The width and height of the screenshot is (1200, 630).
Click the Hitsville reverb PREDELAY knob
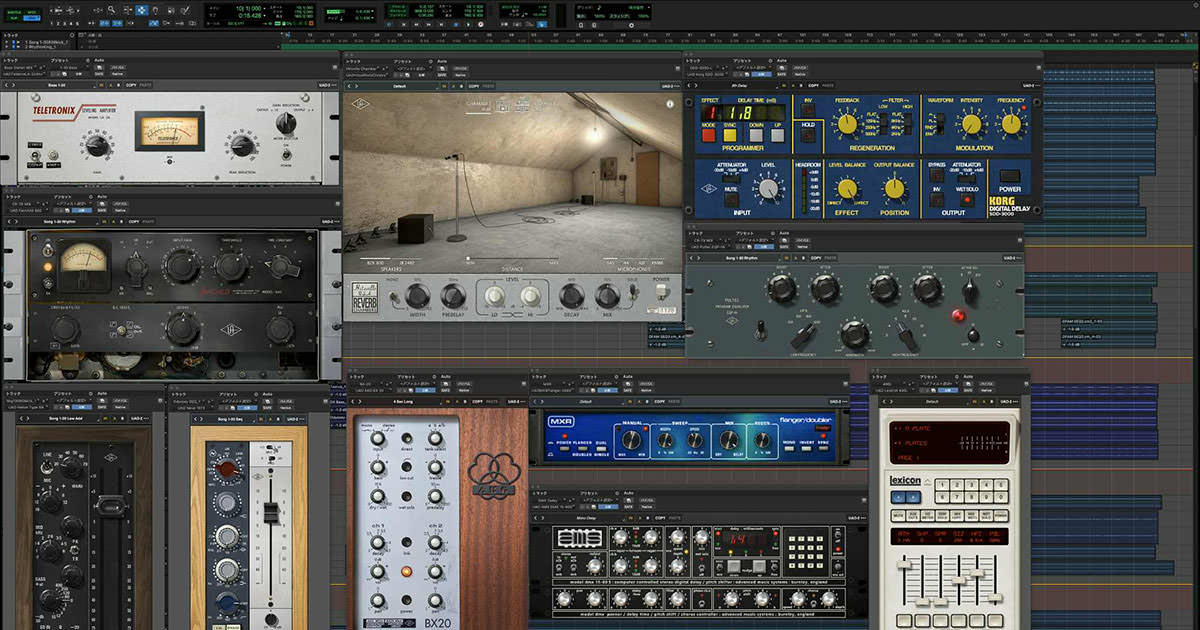click(x=454, y=295)
